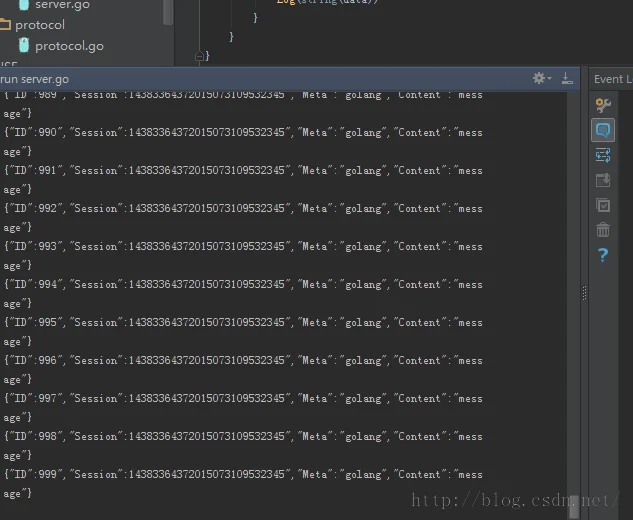Collapse the code fold marker in editor gutter

tap(199, 56)
